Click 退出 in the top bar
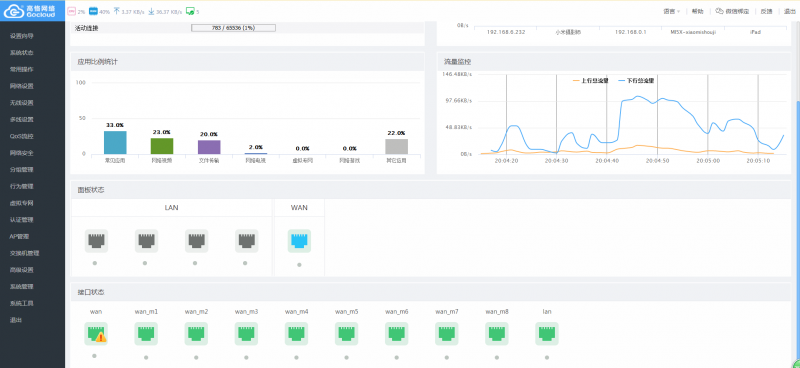 (790, 11)
